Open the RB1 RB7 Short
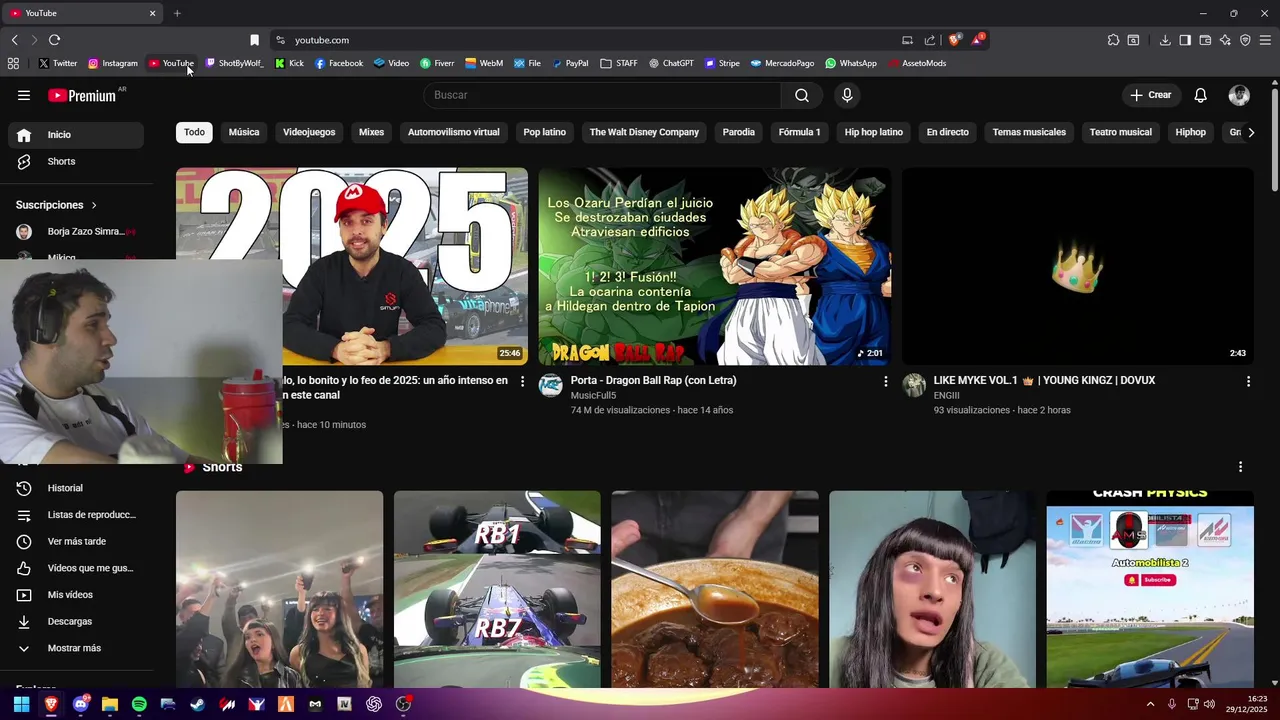The image size is (1280, 720). point(497,589)
